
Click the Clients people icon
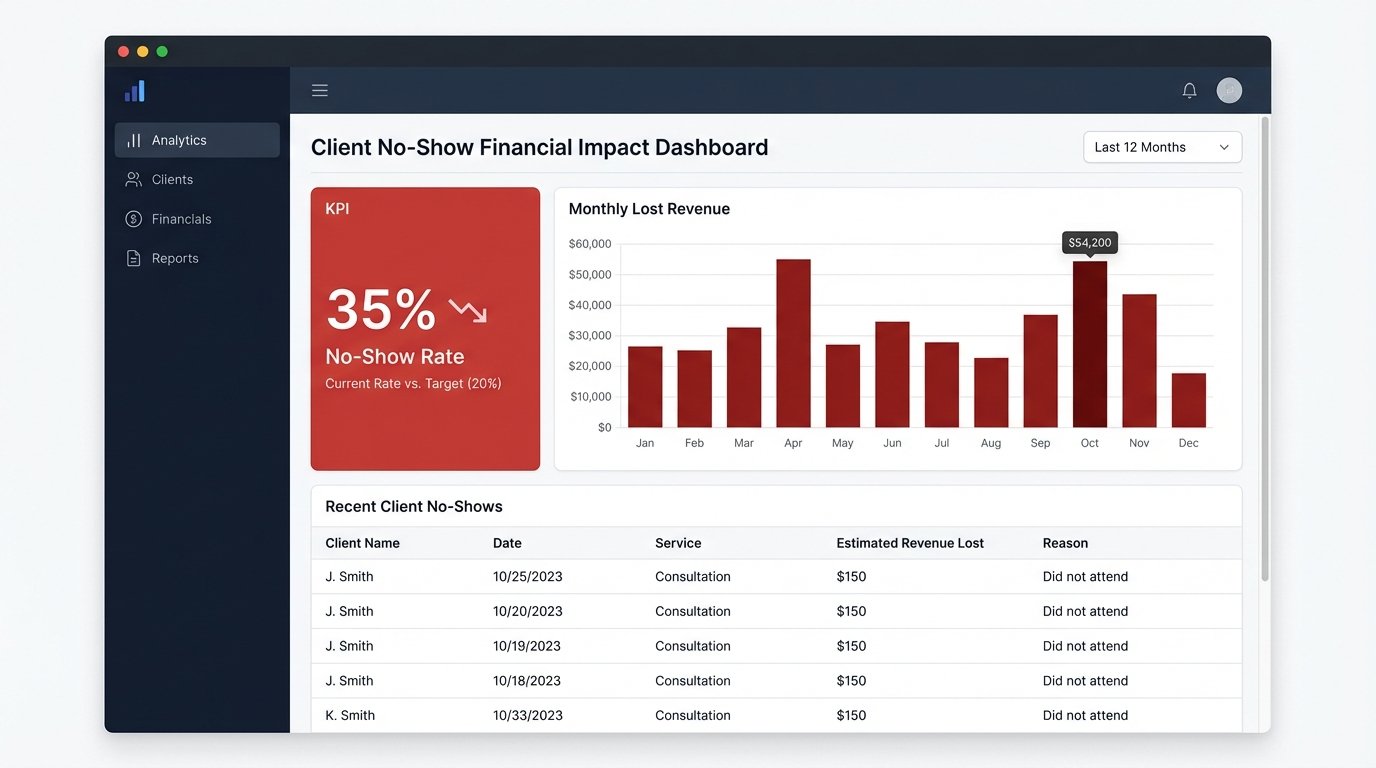133,179
